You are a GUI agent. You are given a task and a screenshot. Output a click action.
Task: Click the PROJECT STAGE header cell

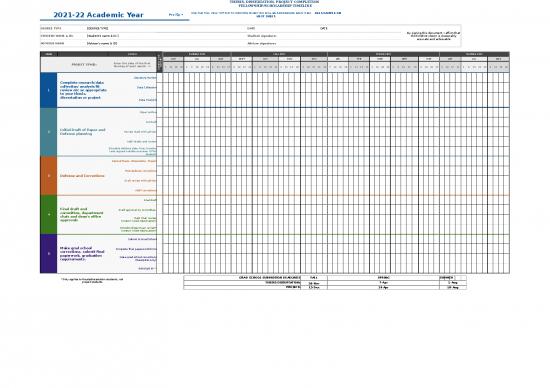pos(84,65)
